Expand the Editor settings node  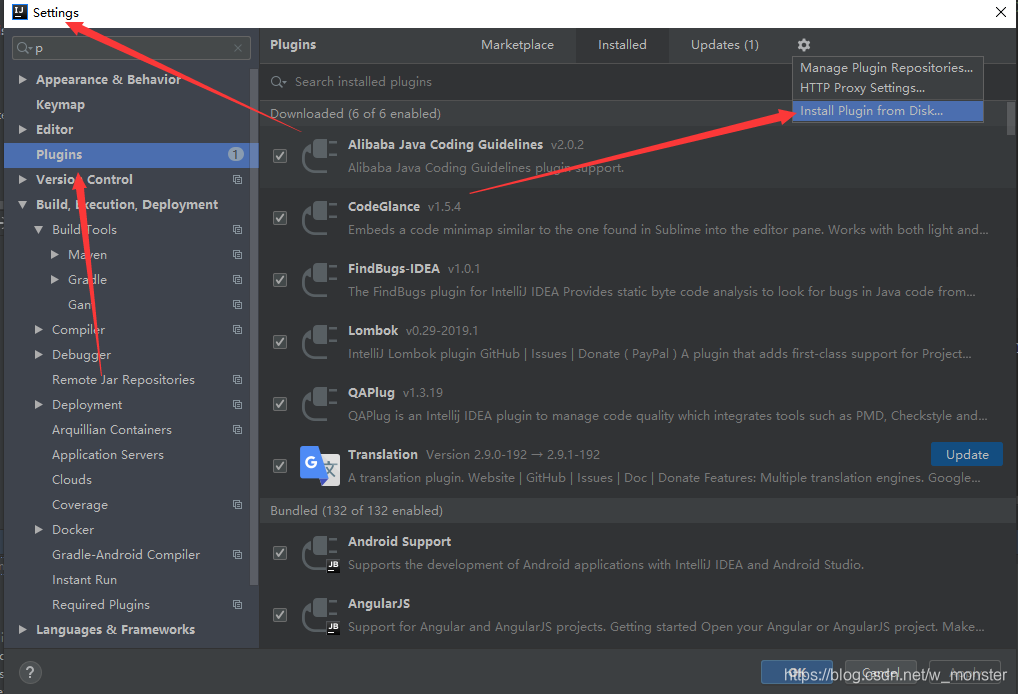click(23, 129)
